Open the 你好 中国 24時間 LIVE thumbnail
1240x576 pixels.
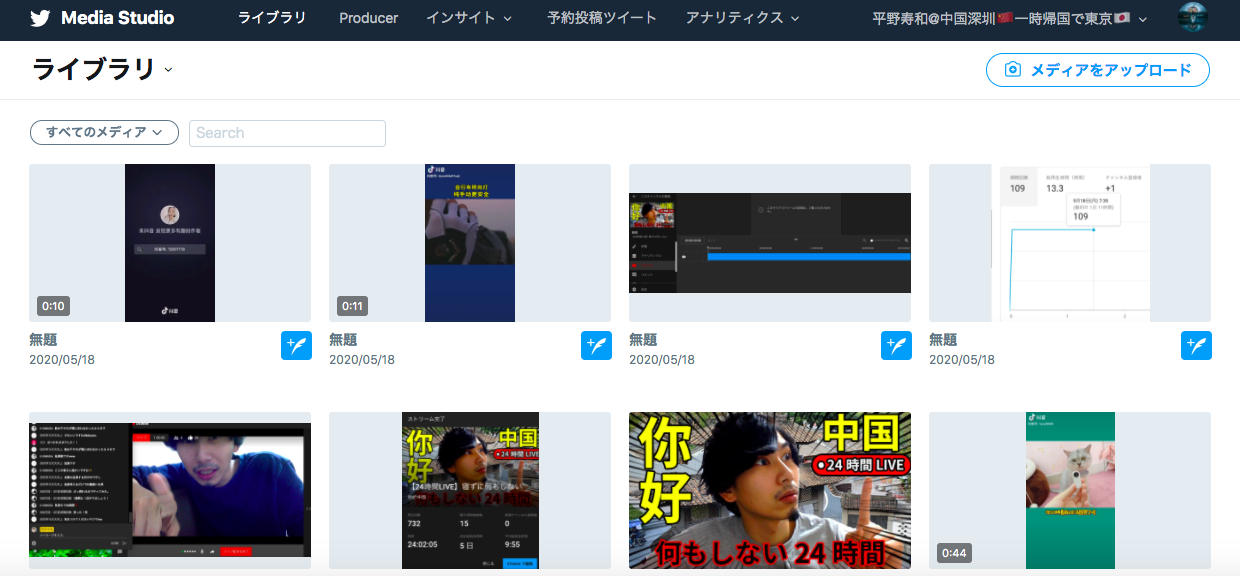770,490
